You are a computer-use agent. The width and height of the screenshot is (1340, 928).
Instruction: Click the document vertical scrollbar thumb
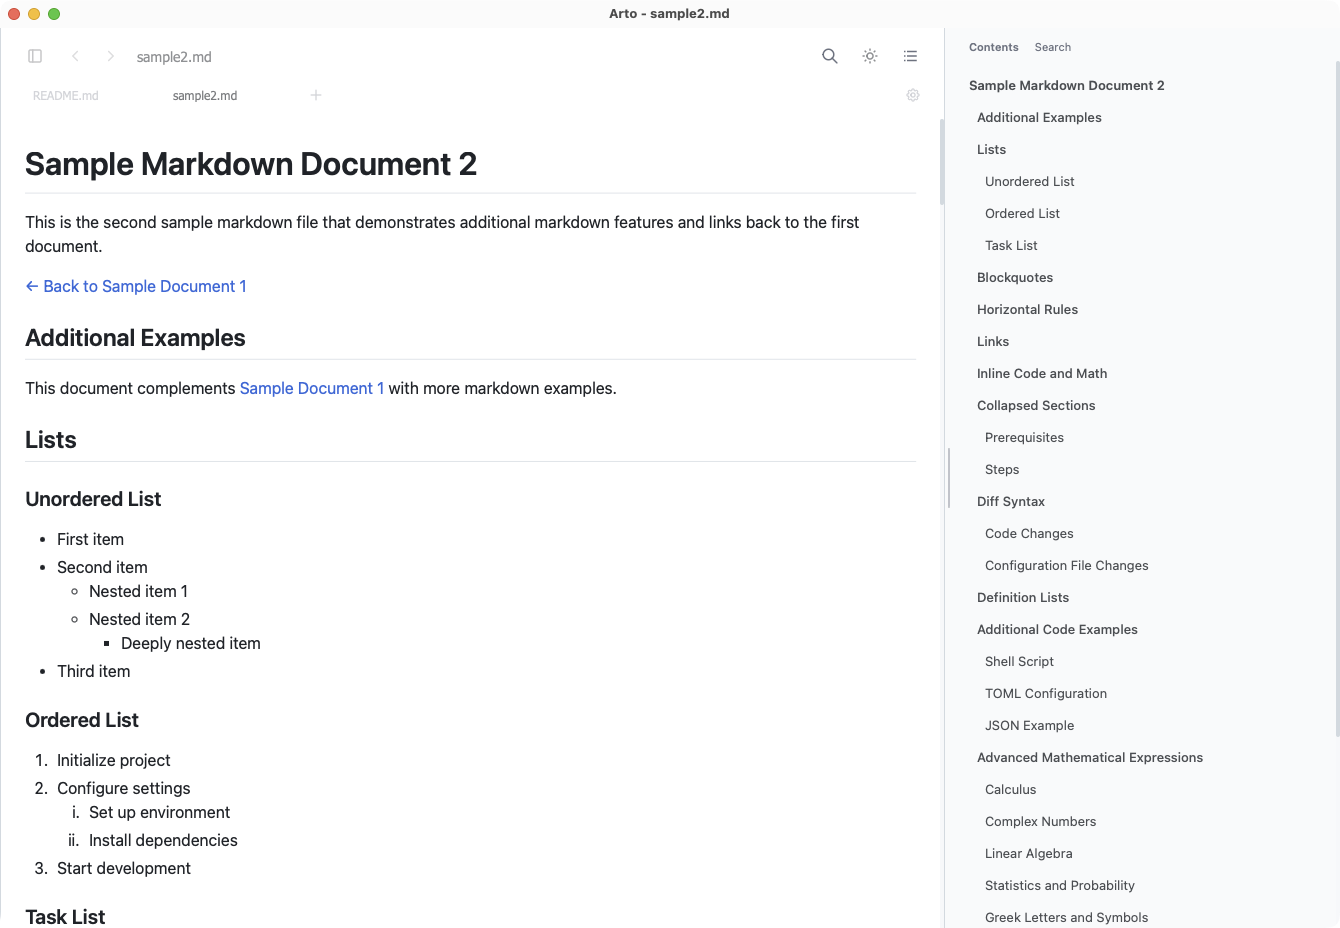tap(941, 162)
